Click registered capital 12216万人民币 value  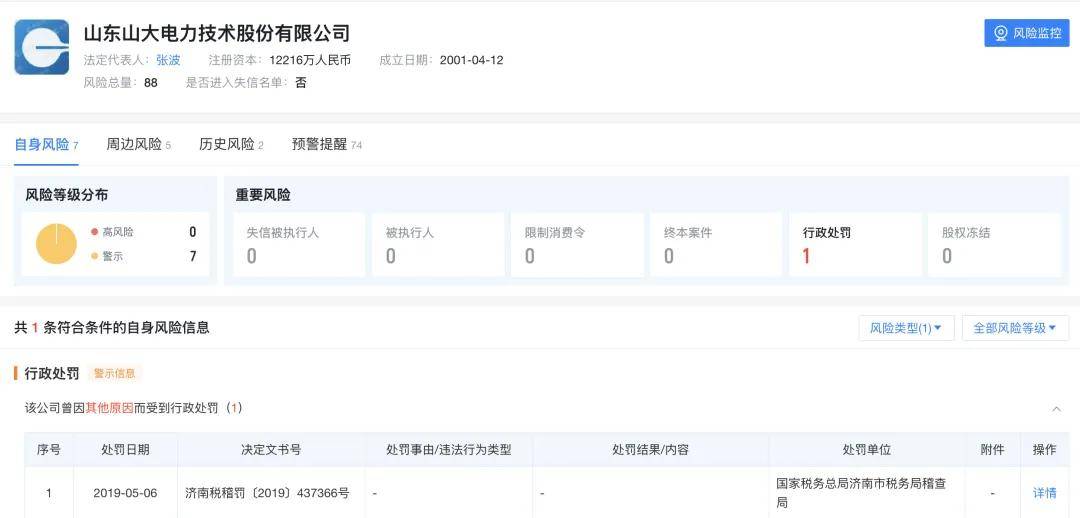310,60
